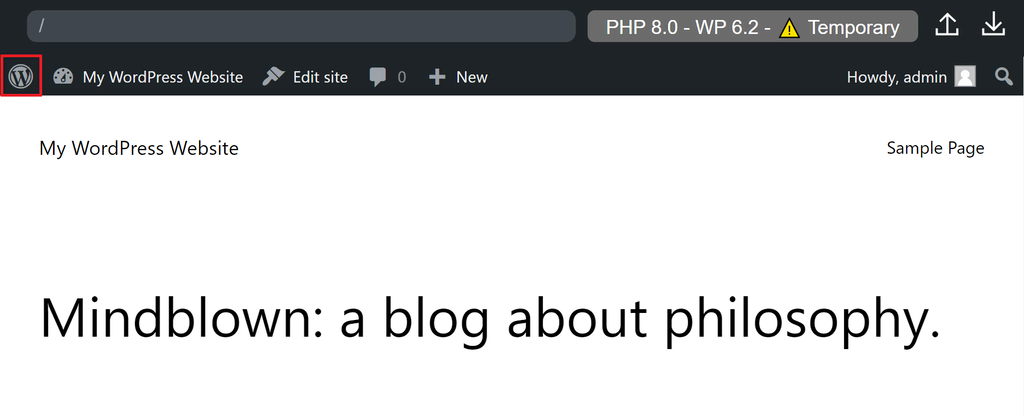Click the comments speech bubble icon
Screen dimensions: 1024x416
[378, 77]
